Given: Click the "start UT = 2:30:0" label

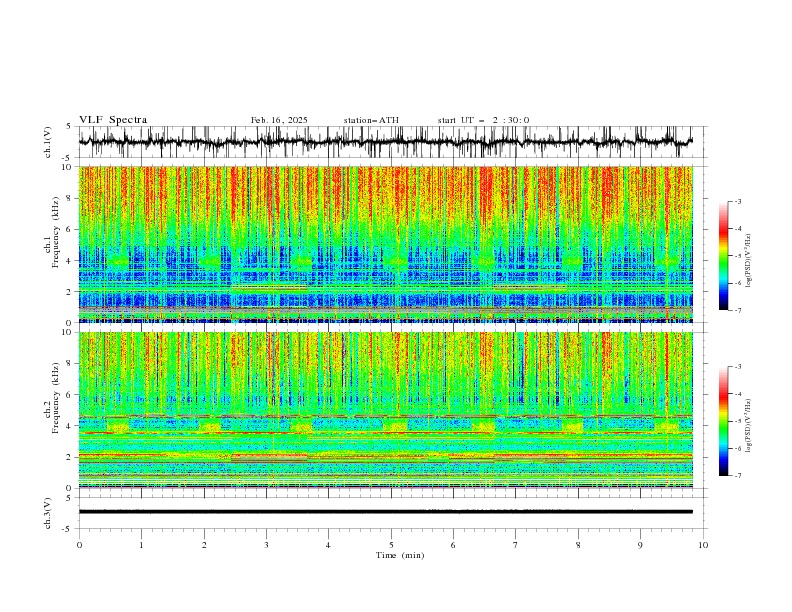Looking at the screenshot, I should click(x=483, y=120).
